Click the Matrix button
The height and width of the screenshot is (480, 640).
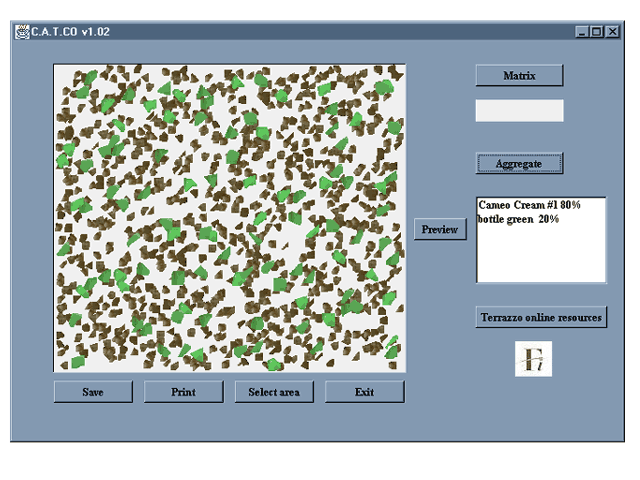(519, 76)
